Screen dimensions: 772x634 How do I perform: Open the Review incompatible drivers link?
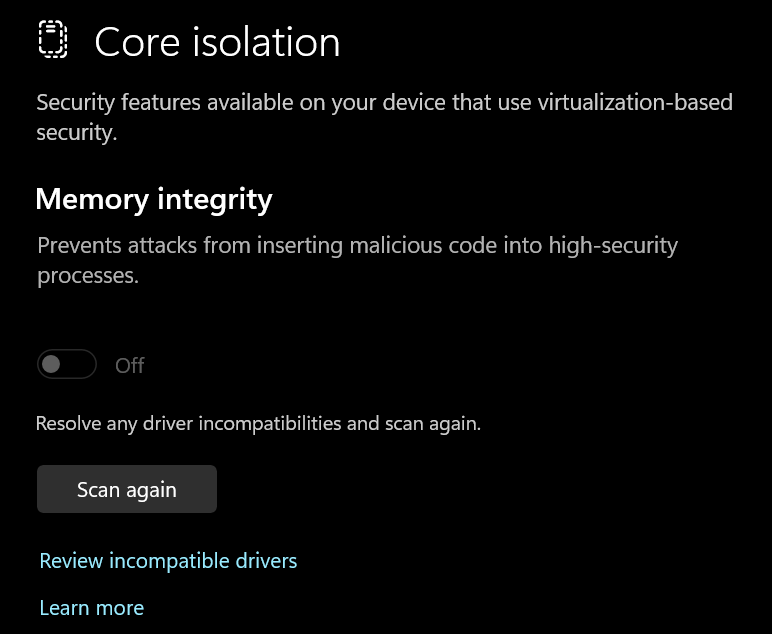[168, 561]
